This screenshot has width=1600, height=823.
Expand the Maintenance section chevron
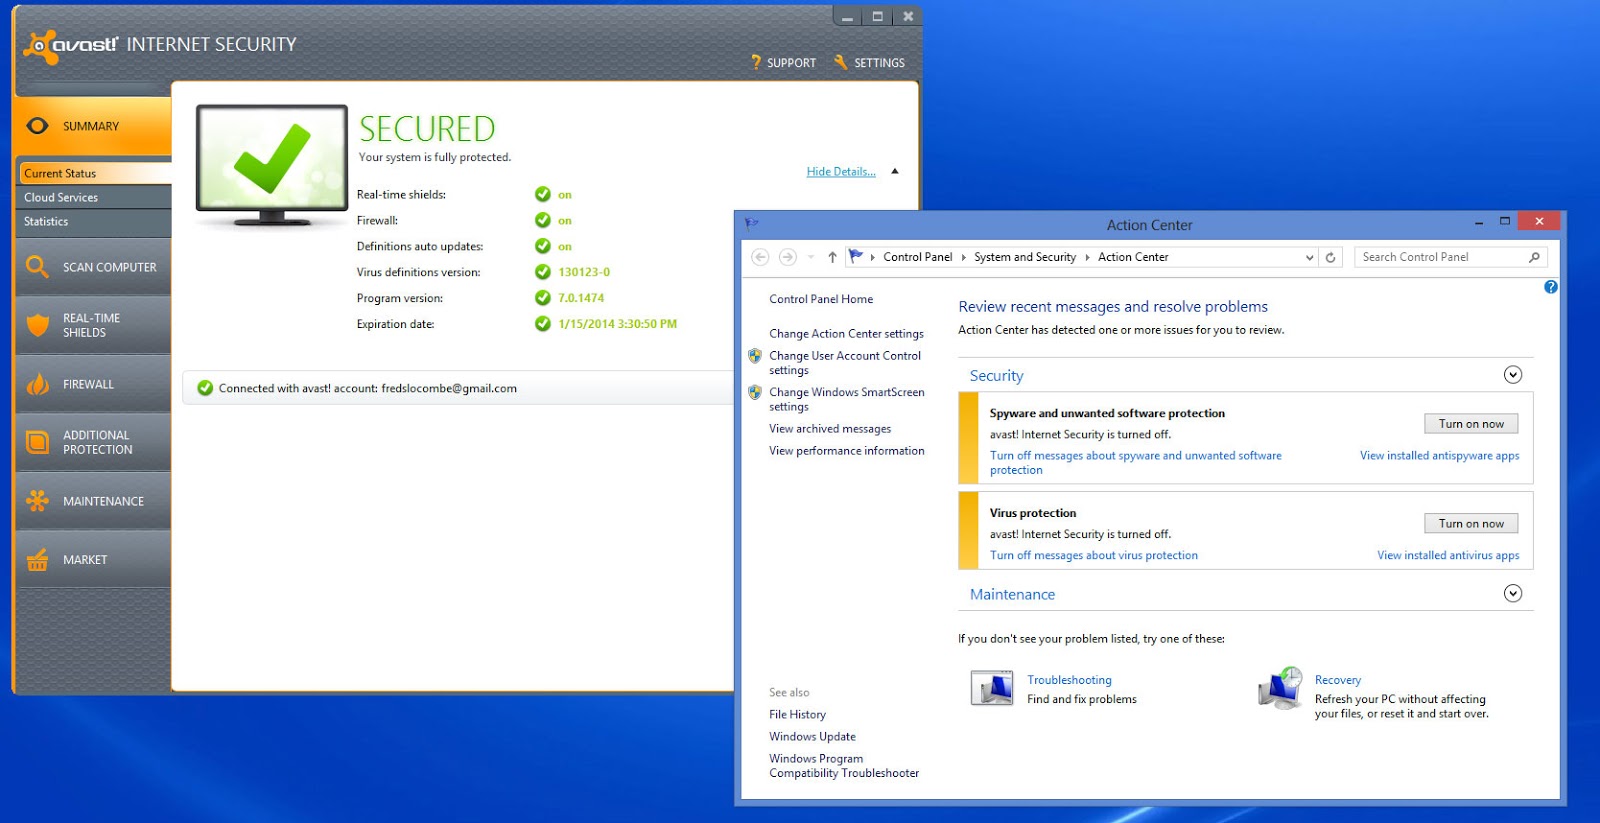tap(1513, 594)
